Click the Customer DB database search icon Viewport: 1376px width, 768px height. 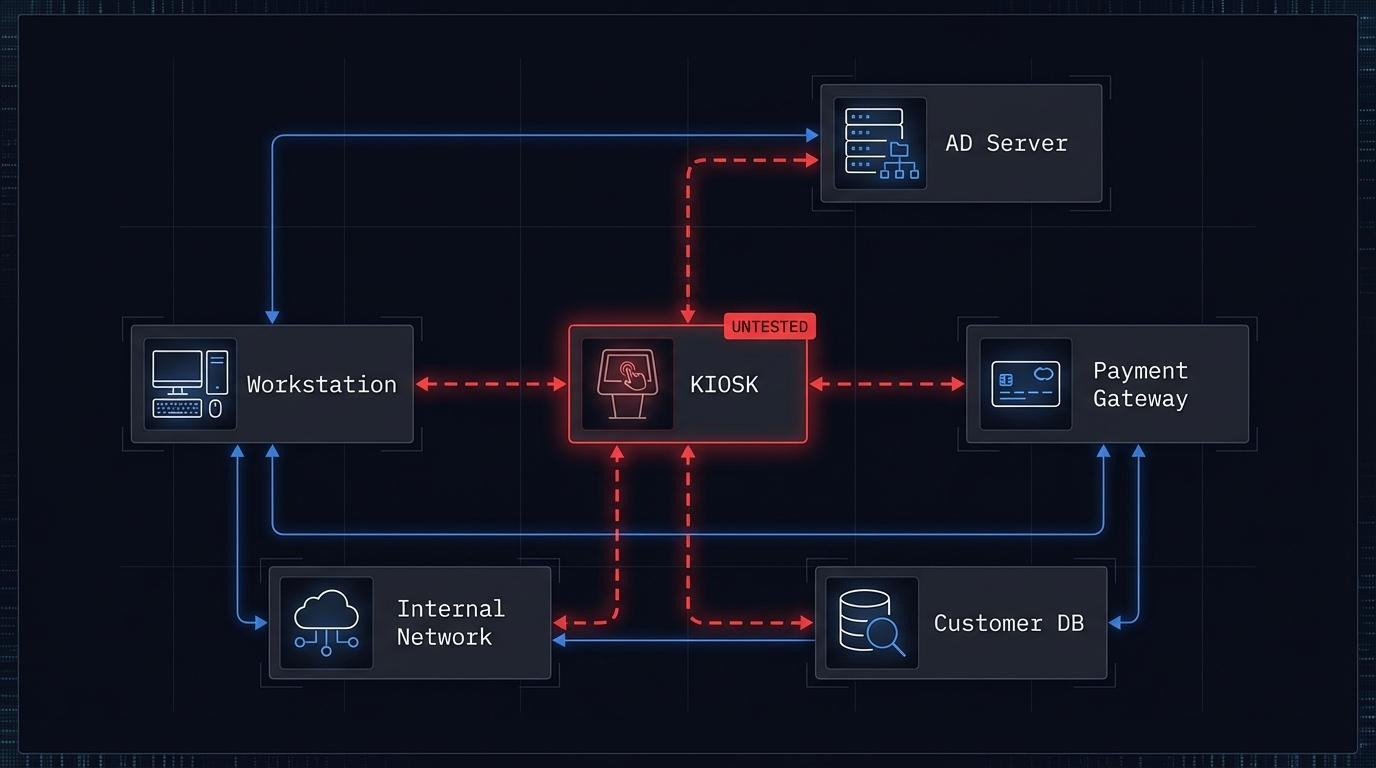[x=870, y=622]
